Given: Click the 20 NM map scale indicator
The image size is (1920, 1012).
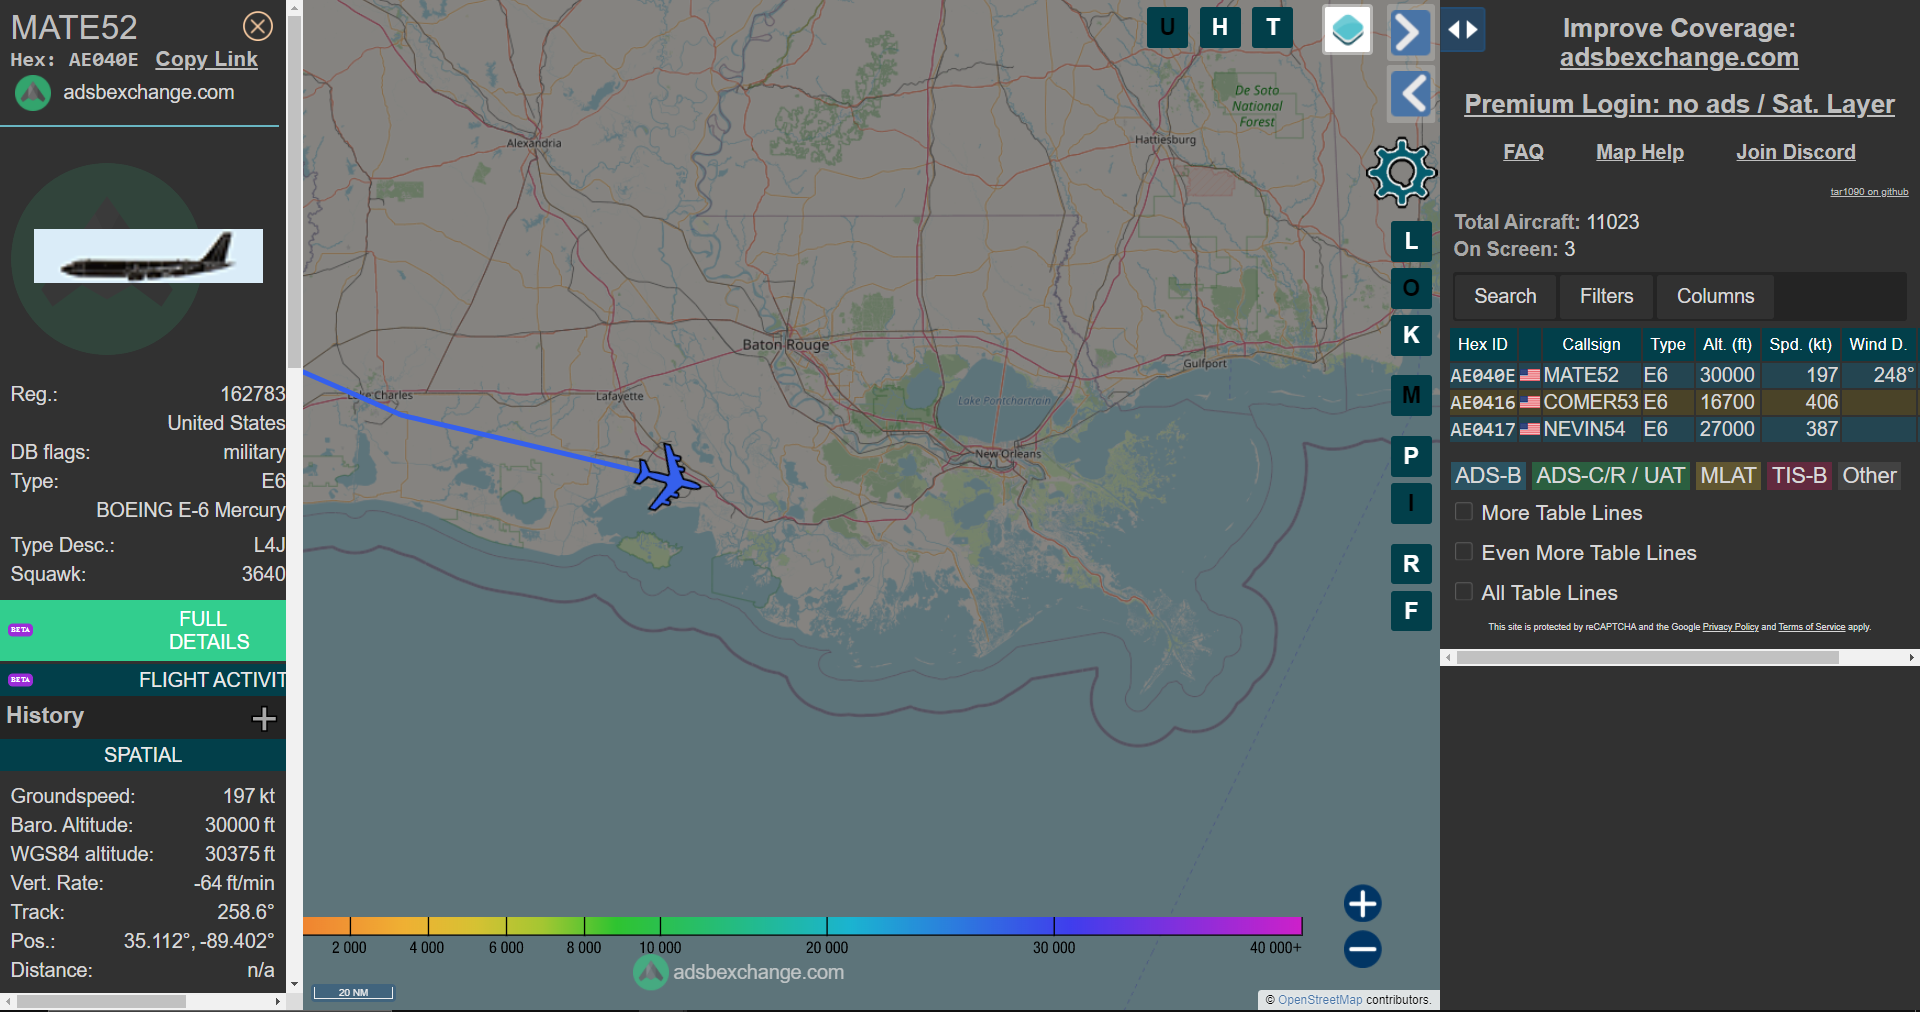Looking at the screenshot, I should coord(353,992).
